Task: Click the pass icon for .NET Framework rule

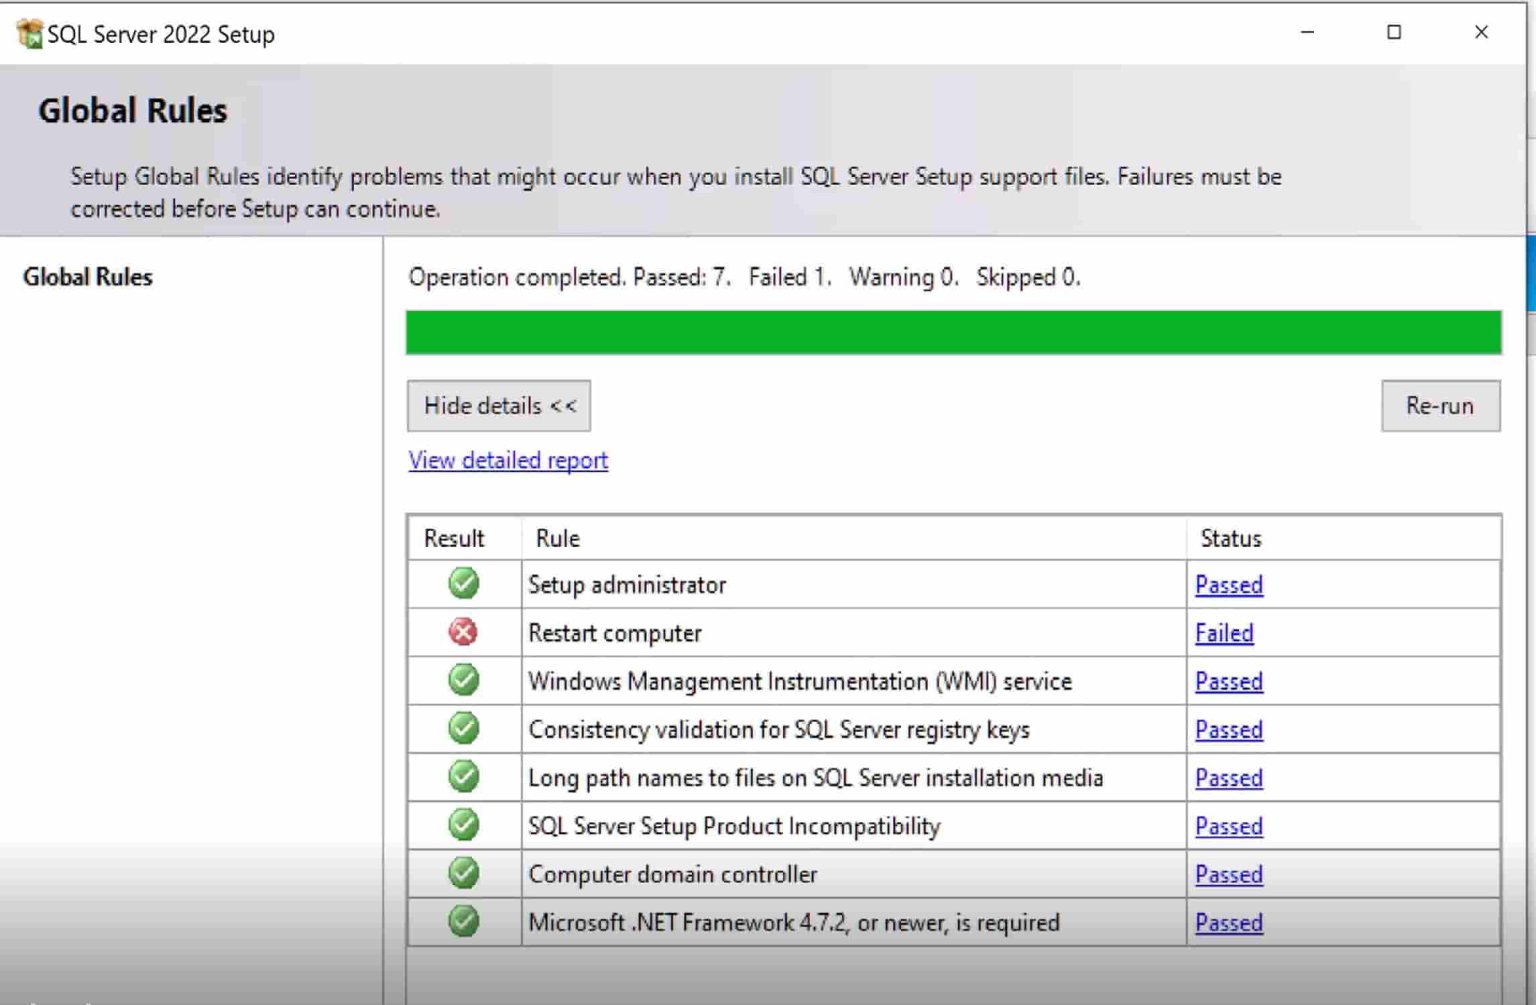Action: click(463, 921)
